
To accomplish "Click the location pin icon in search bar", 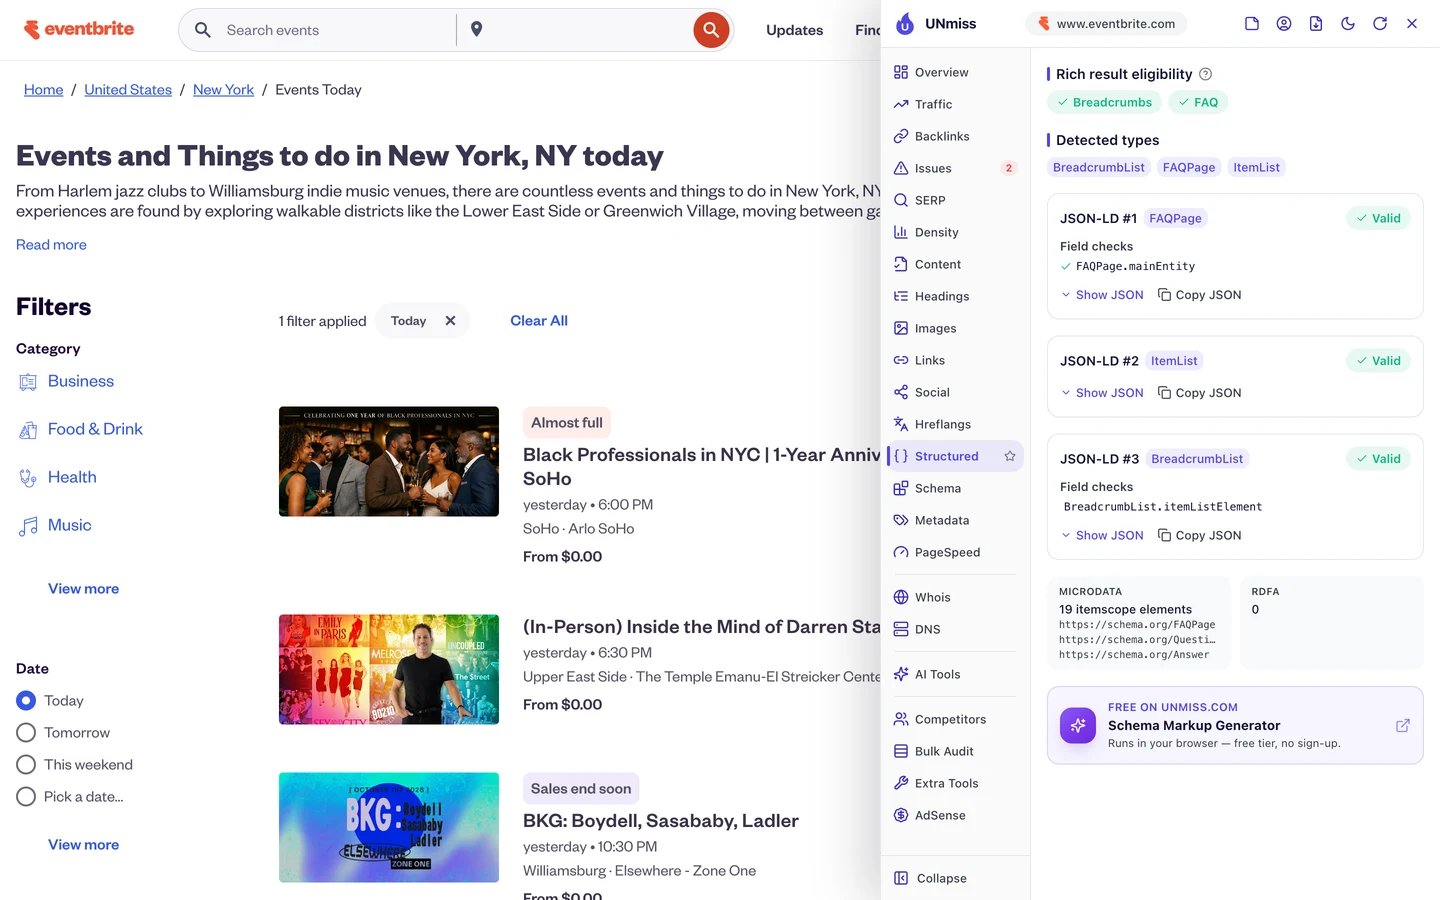I will [x=477, y=30].
